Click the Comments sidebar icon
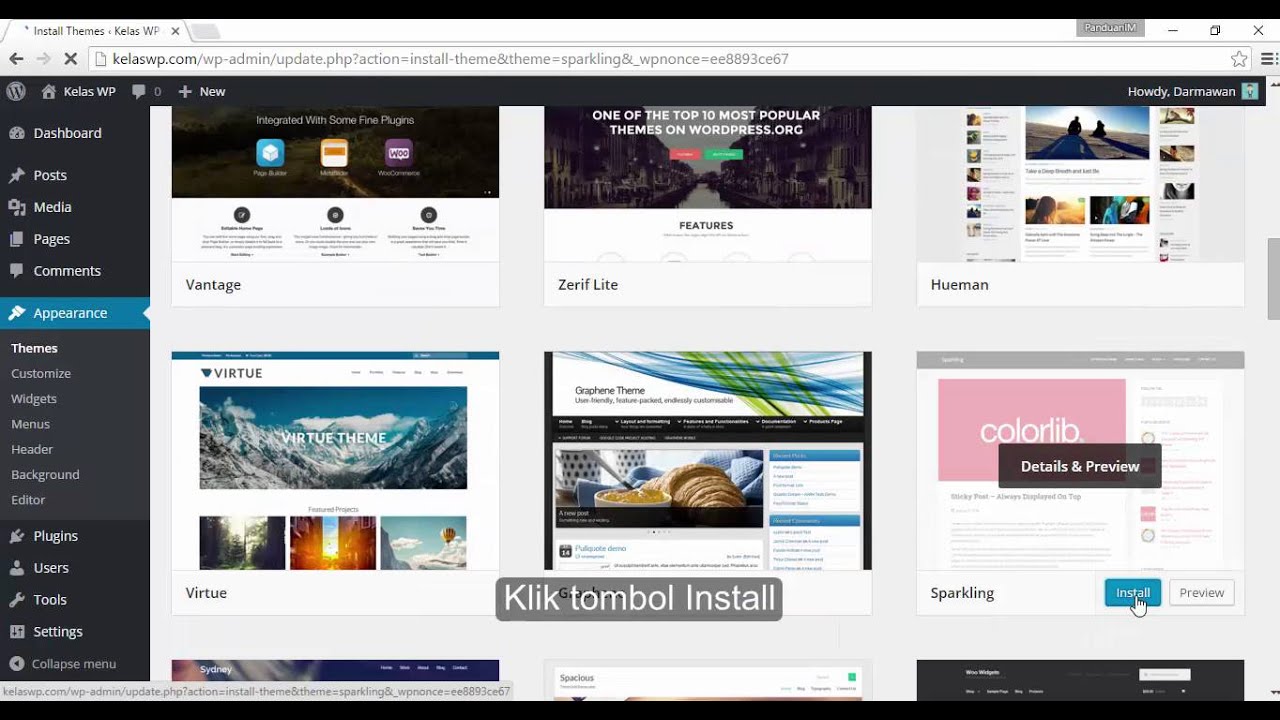This screenshot has width=1280, height=720. tap(16, 271)
